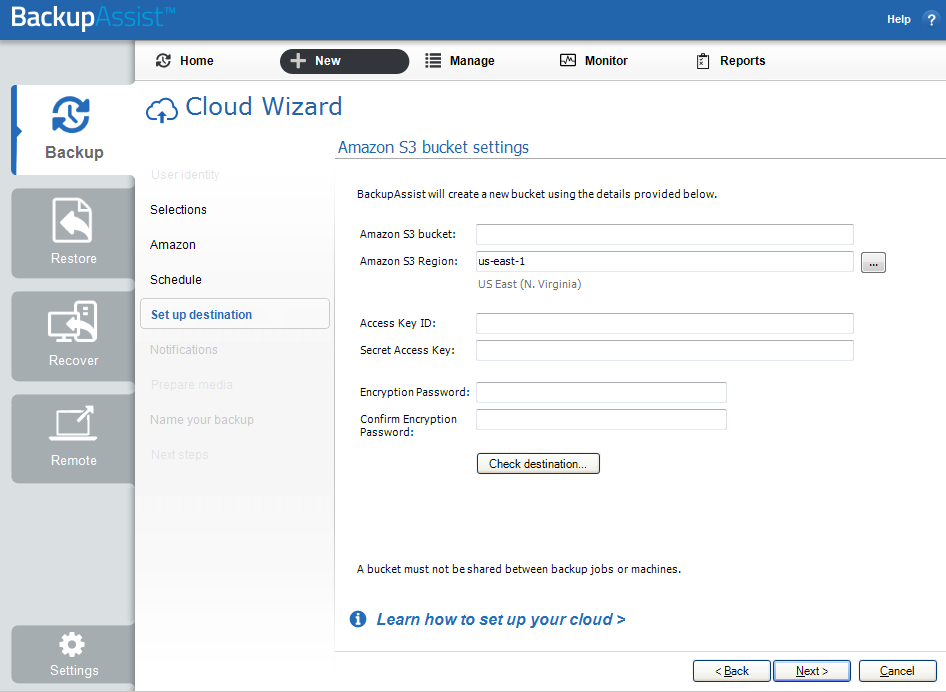
Task: Click the Help question mark icon
Action: (930, 19)
